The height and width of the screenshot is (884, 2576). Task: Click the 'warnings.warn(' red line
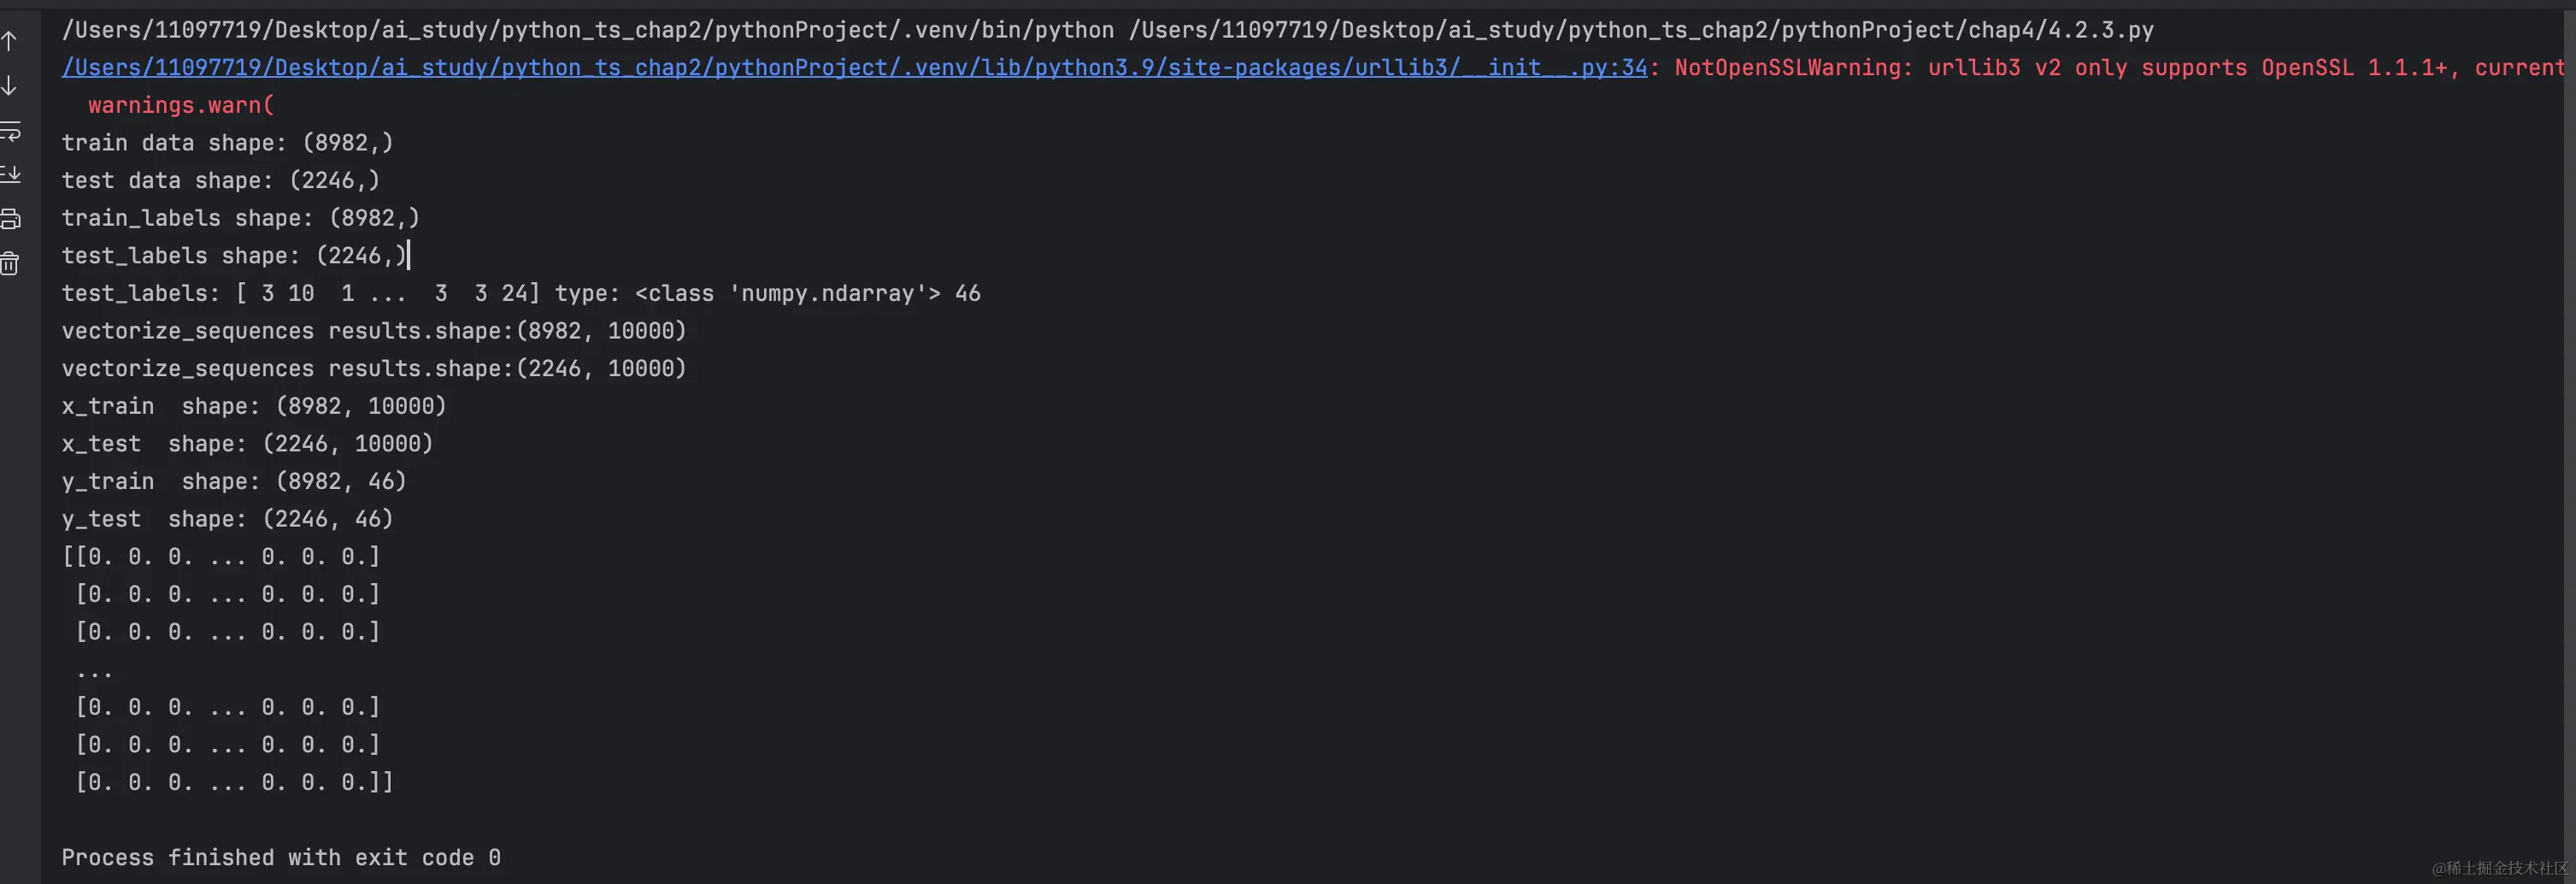[181, 105]
